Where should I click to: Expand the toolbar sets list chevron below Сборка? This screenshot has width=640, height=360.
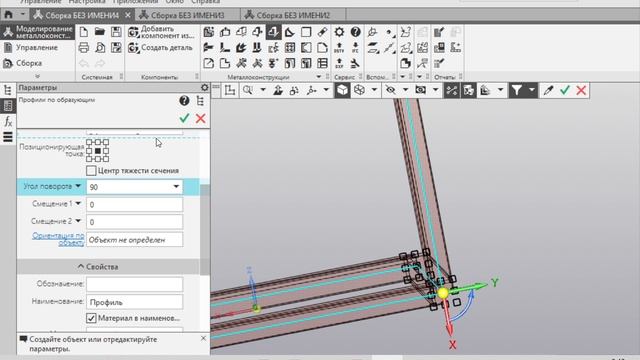coord(37,76)
